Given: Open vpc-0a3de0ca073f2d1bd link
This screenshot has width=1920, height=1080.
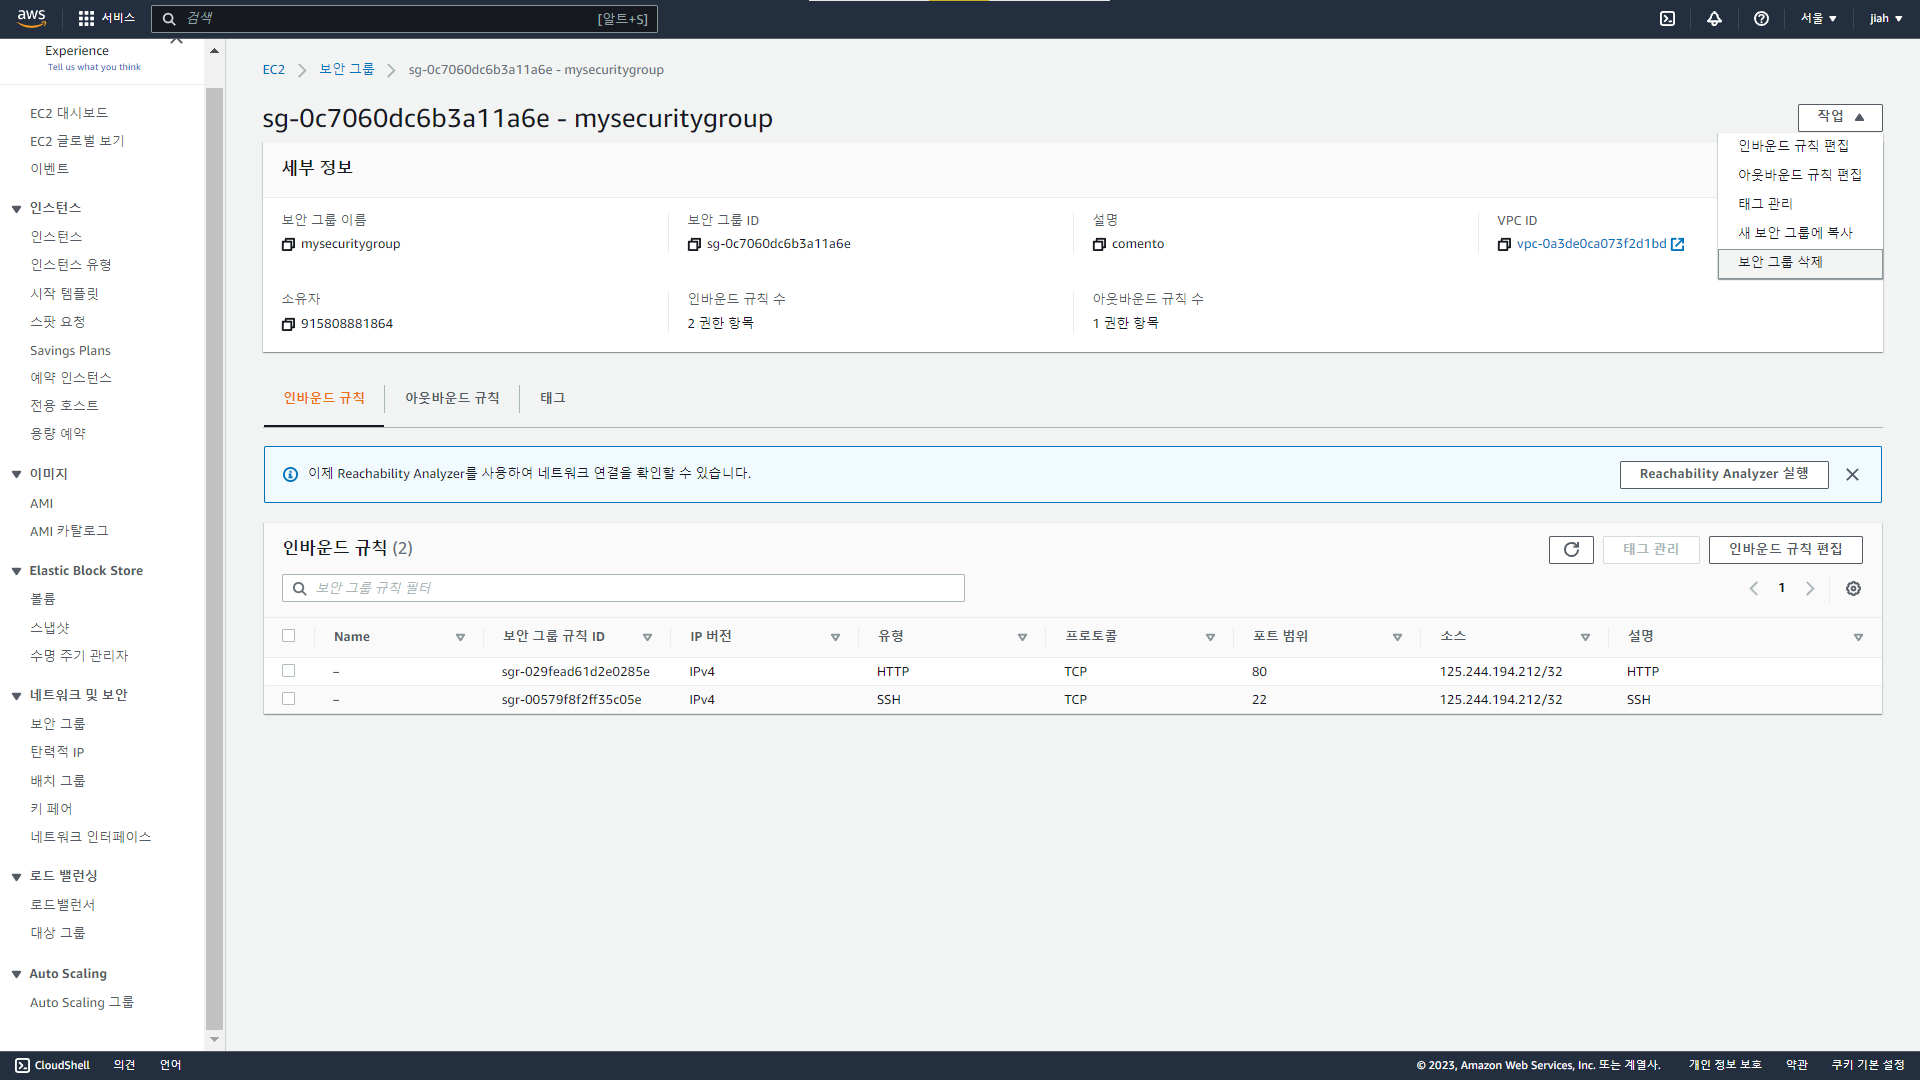Looking at the screenshot, I should [x=1591, y=244].
